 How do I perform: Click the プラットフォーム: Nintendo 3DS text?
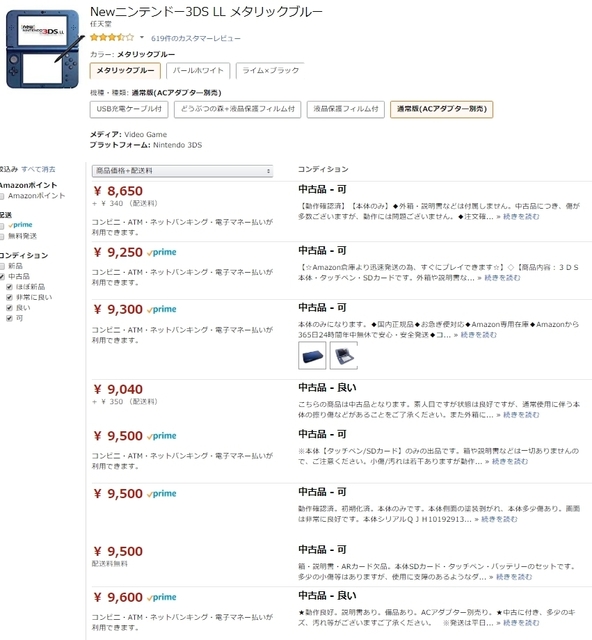point(146,145)
